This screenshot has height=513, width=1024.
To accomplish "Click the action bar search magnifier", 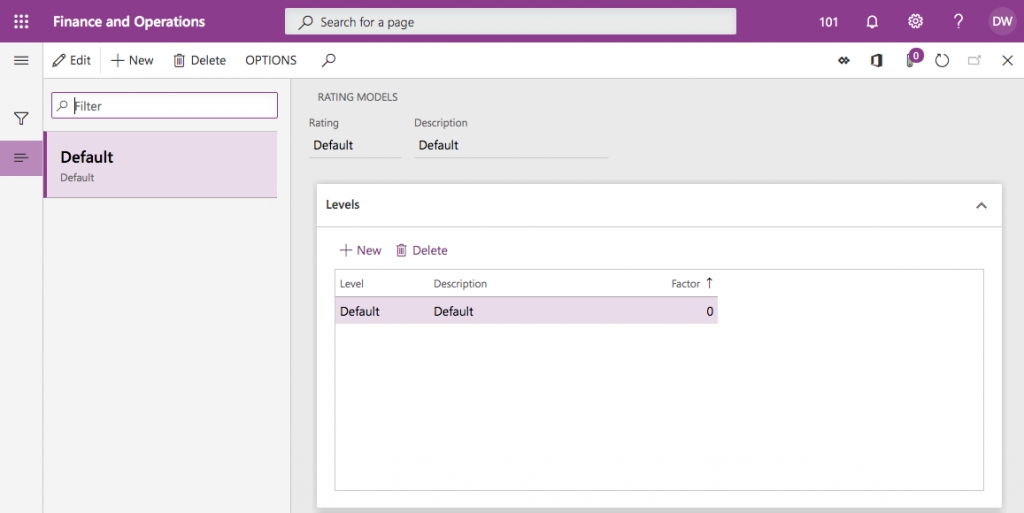I will click(328, 60).
